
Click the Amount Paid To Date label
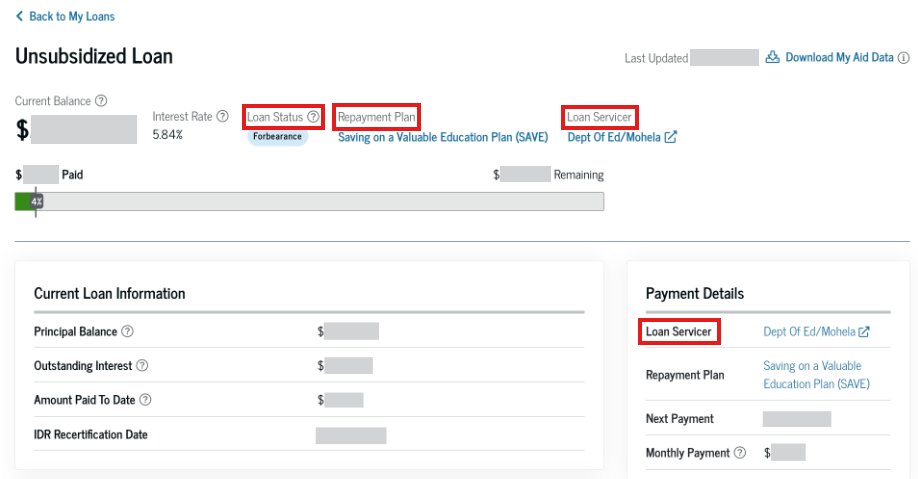[x=85, y=399]
